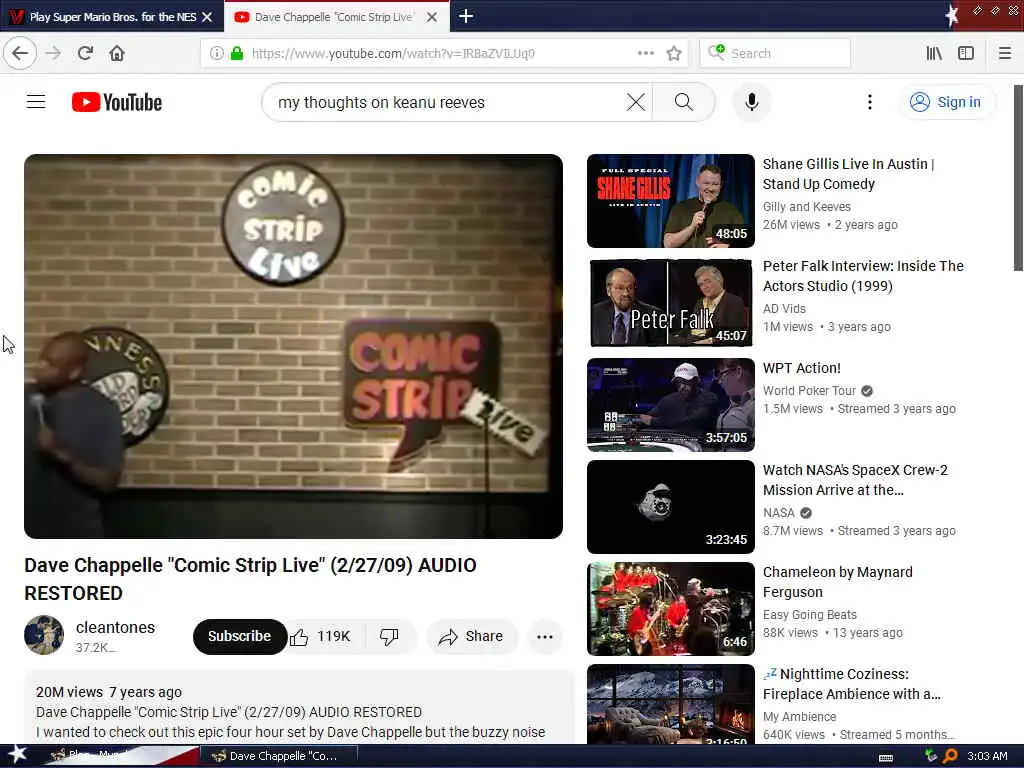This screenshot has height=768, width=1024.
Task: Click the taskbar clock 3:03 AM
Action: coord(987,756)
